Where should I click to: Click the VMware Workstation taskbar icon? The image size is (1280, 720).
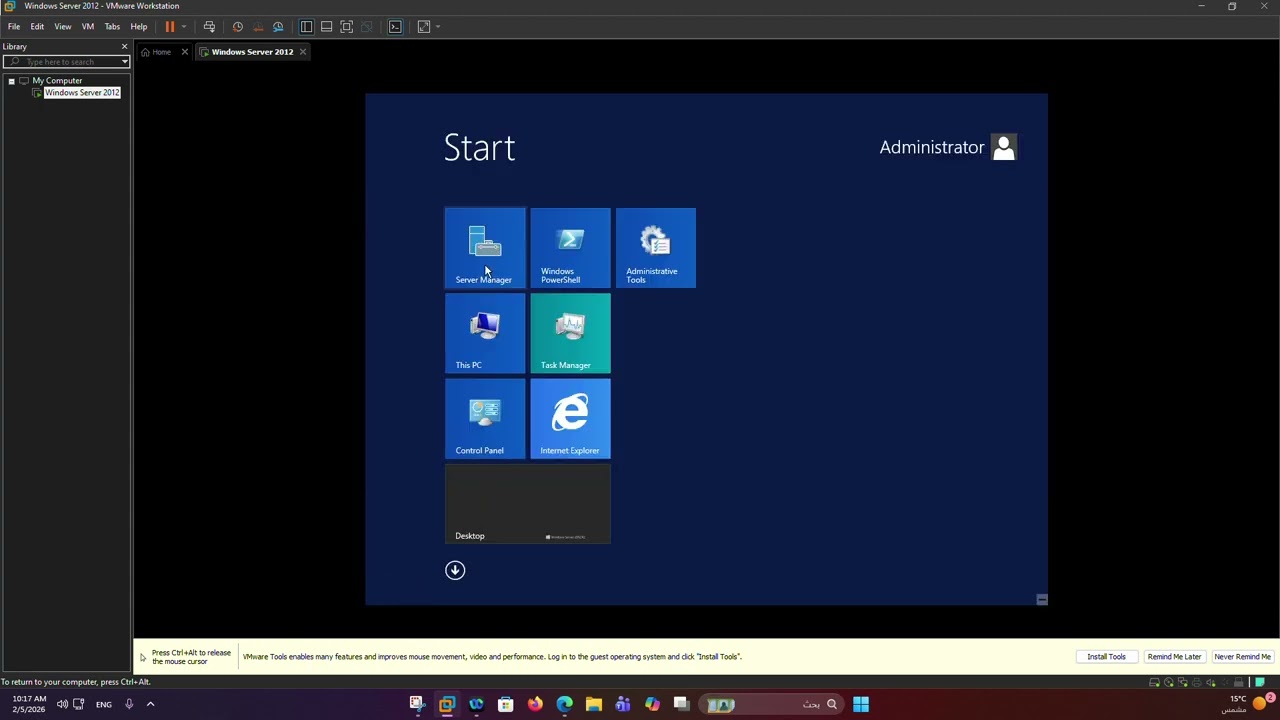point(447,704)
